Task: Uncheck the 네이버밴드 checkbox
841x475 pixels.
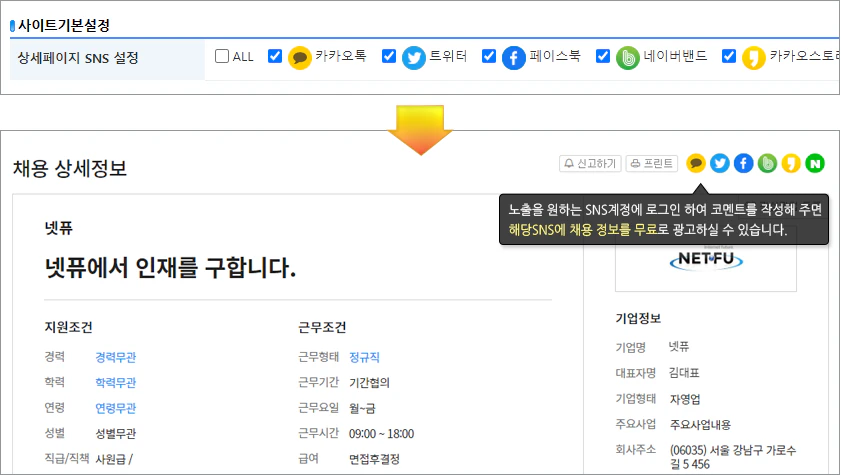Action: (x=603, y=56)
